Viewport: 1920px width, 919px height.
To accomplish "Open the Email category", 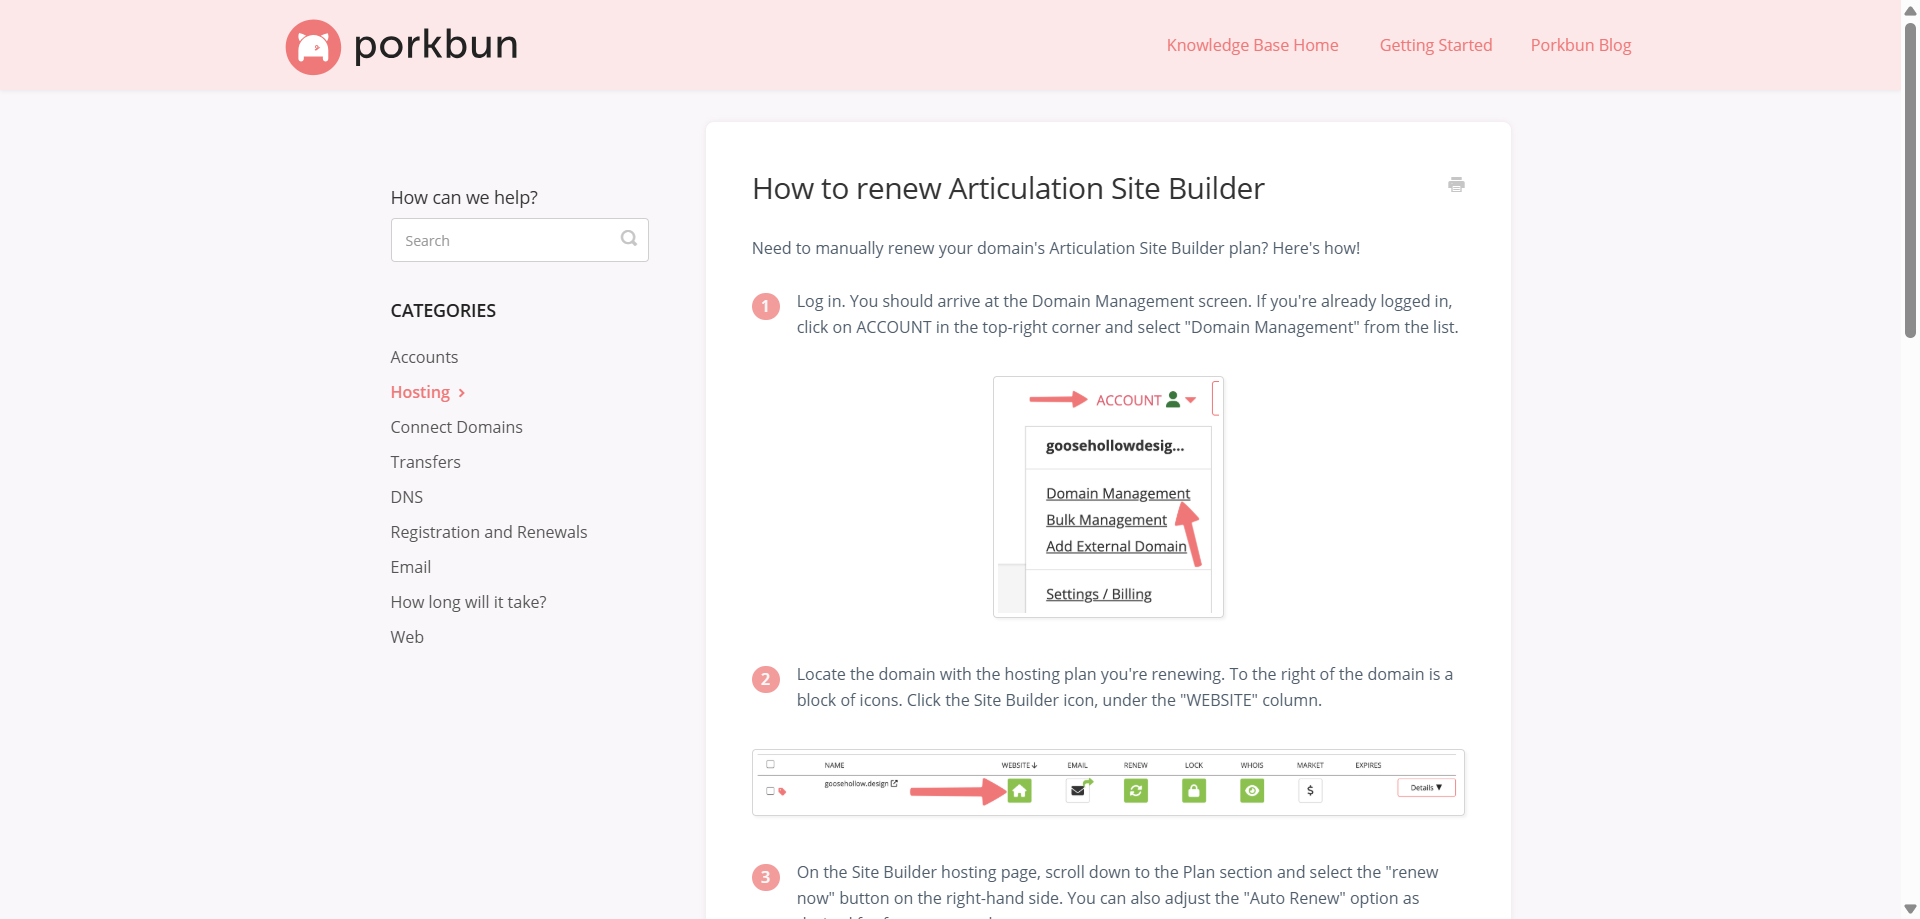I will 410,567.
